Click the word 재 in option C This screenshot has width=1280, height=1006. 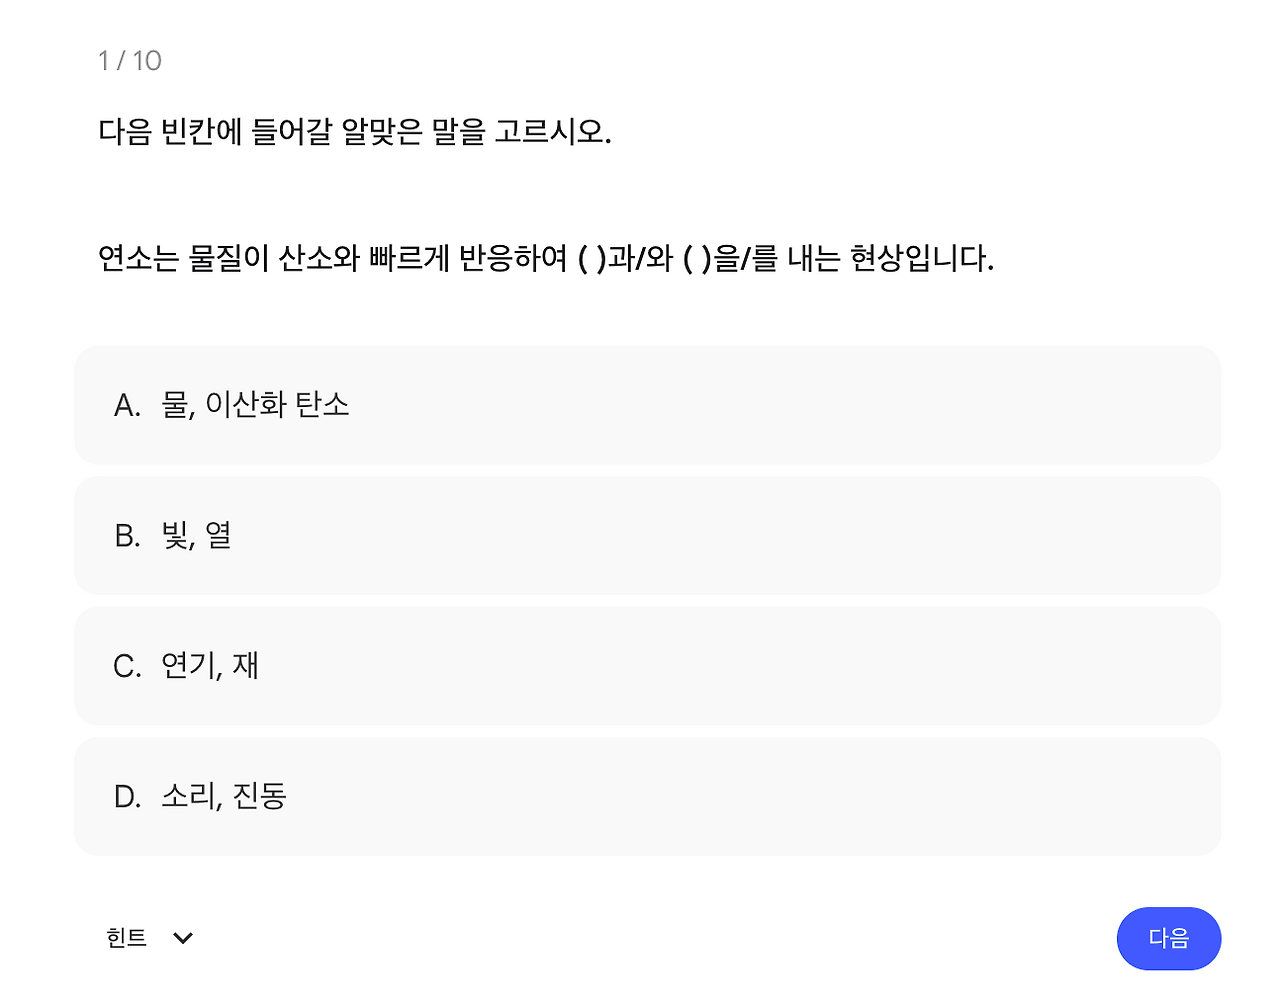pos(246,666)
